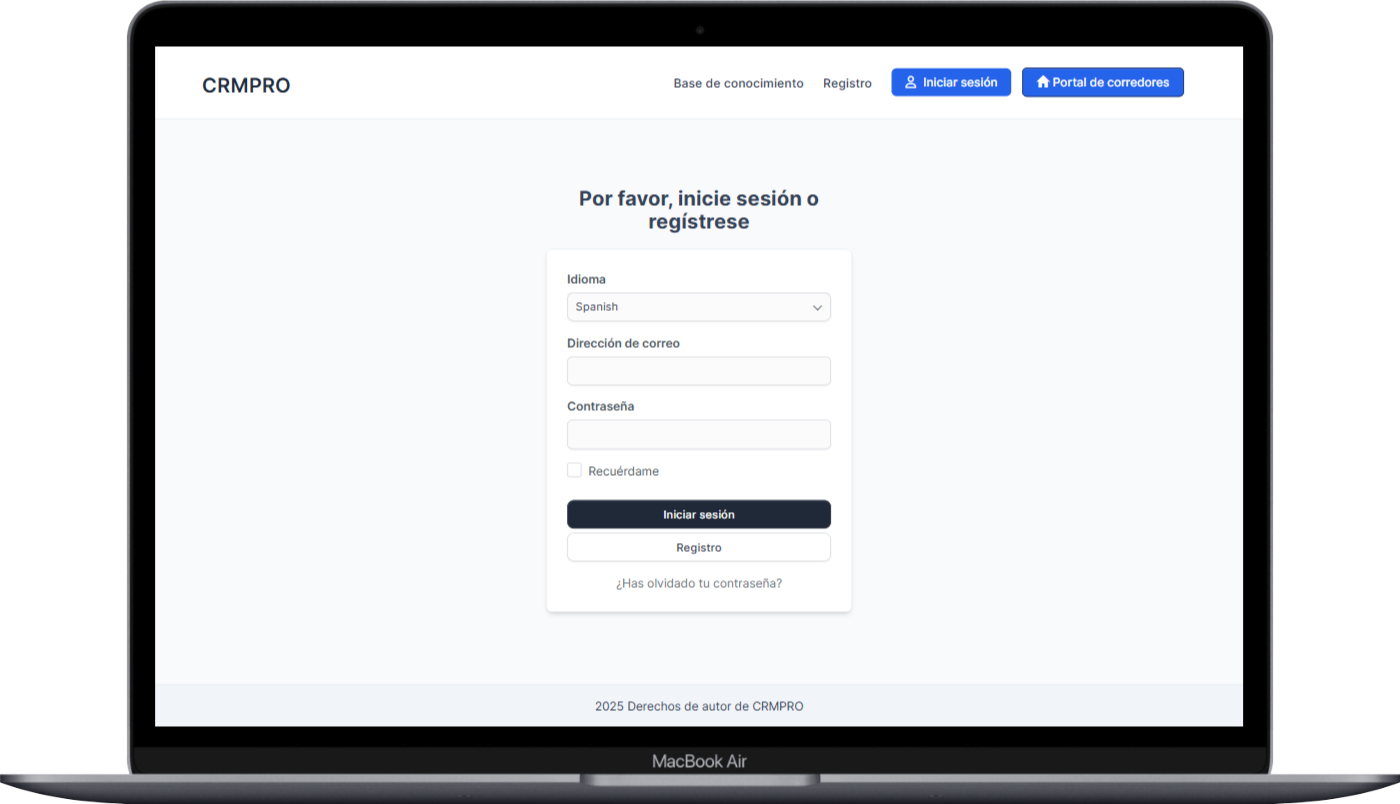Click the webcam dot above the screen
The width and height of the screenshot is (1400, 804).
(x=700, y=30)
